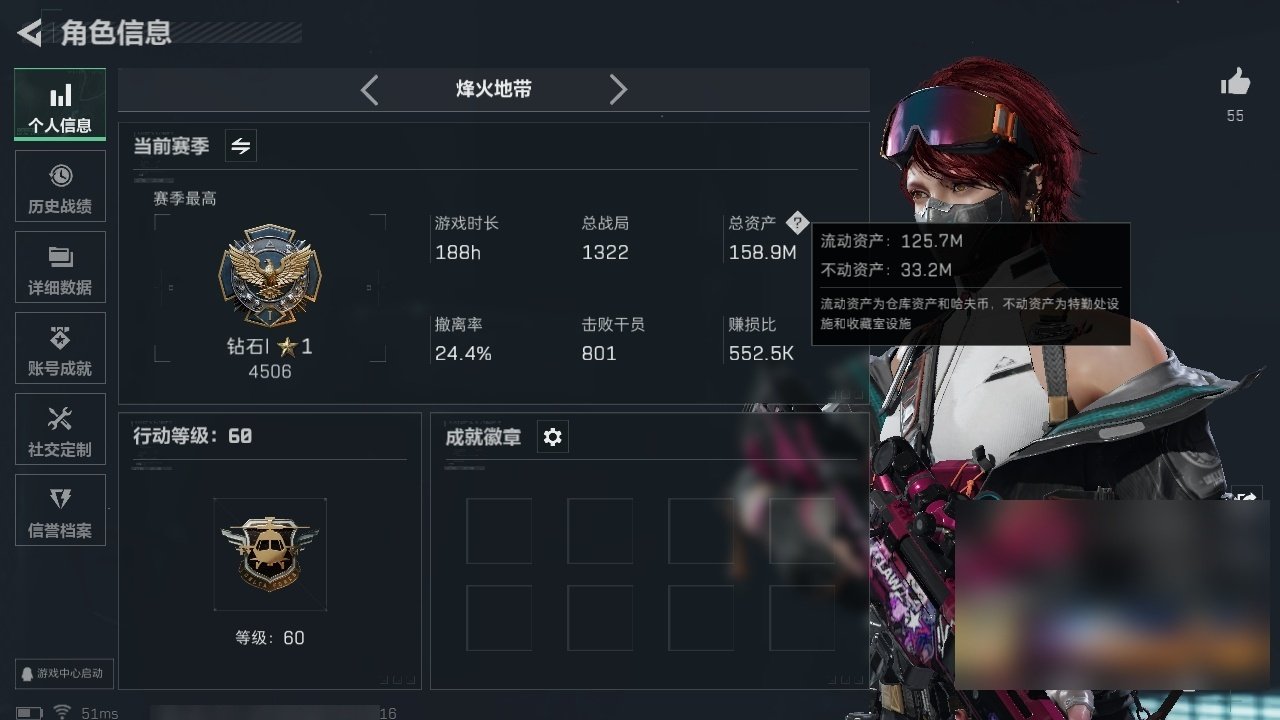Select the first empty achievement badge slot

[x=499, y=531]
